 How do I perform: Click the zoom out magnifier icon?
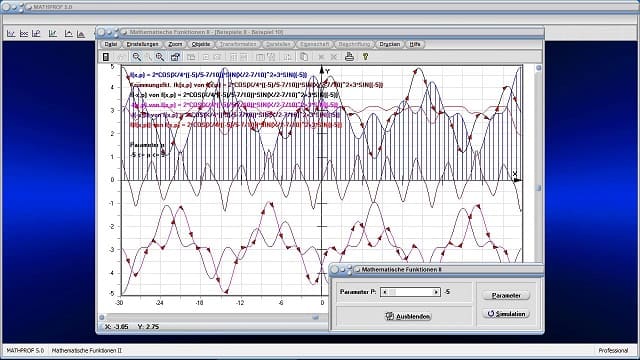click(x=137, y=57)
